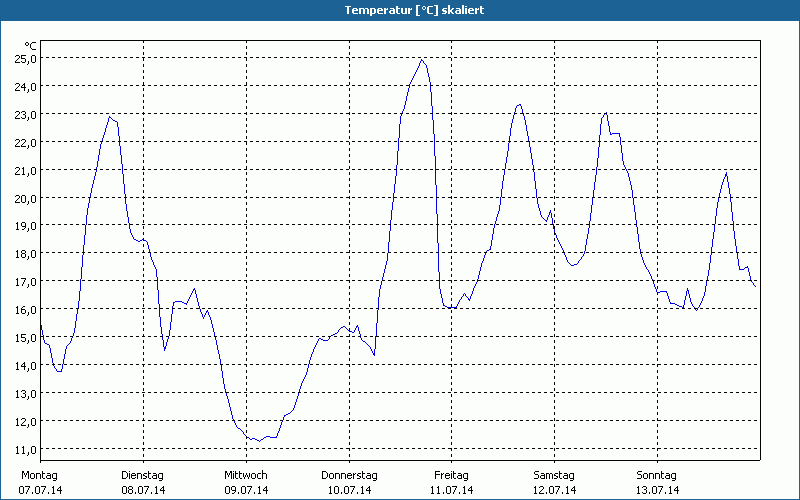Screen dimensions: 800x500
Task: Click the 11,0 axis value
Action: coord(26,449)
